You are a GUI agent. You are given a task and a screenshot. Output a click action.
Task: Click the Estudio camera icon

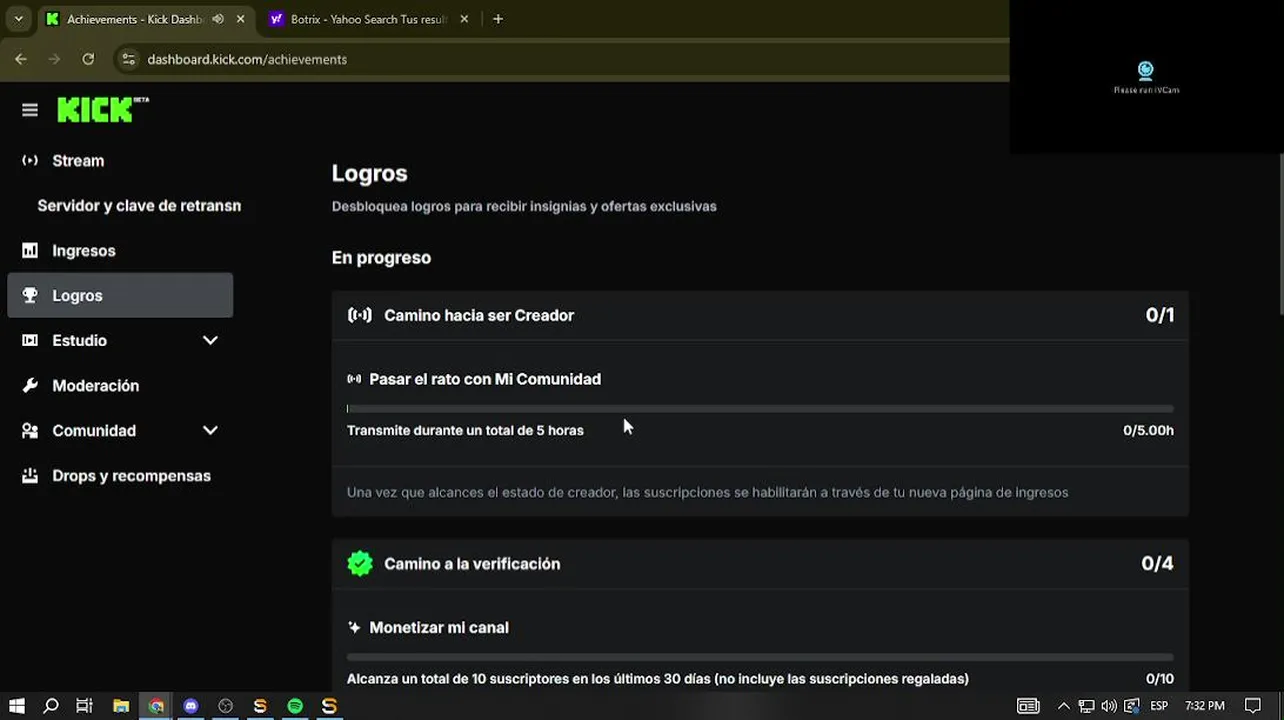(30, 341)
